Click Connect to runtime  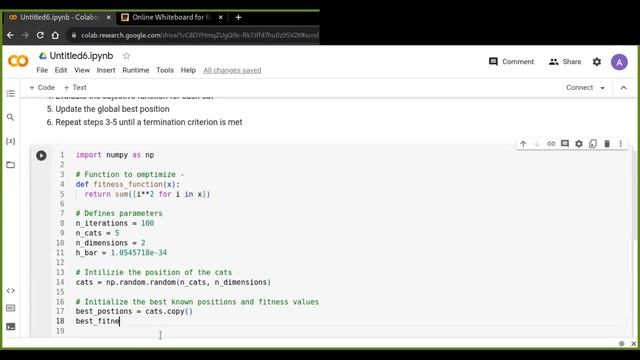[579, 88]
